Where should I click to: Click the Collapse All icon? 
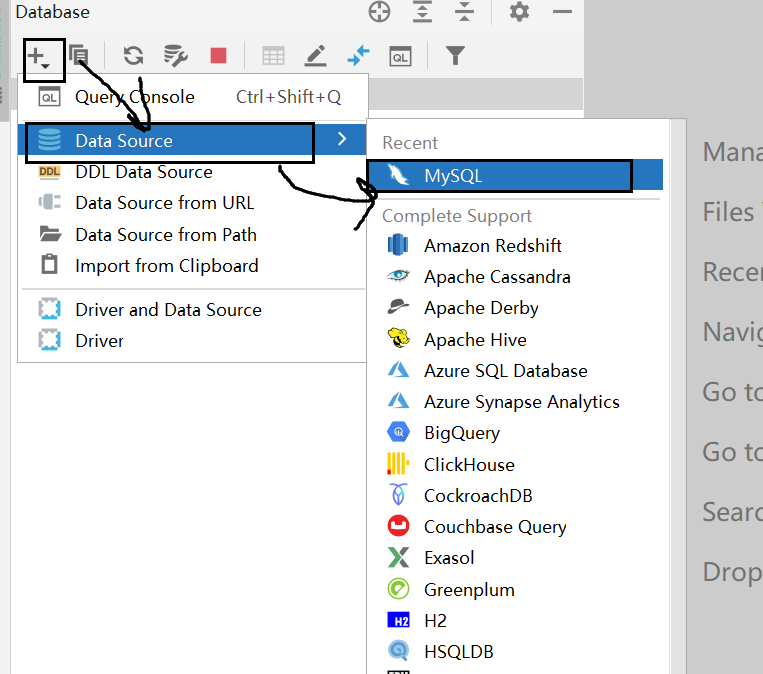[464, 12]
